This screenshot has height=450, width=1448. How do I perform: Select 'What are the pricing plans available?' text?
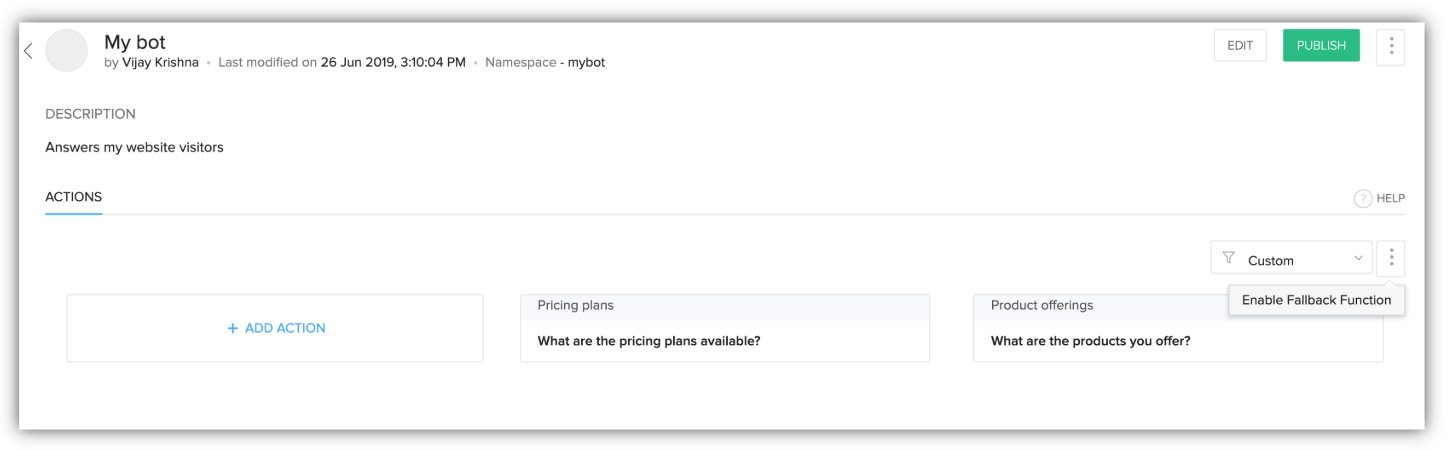(x=649, y=341)
